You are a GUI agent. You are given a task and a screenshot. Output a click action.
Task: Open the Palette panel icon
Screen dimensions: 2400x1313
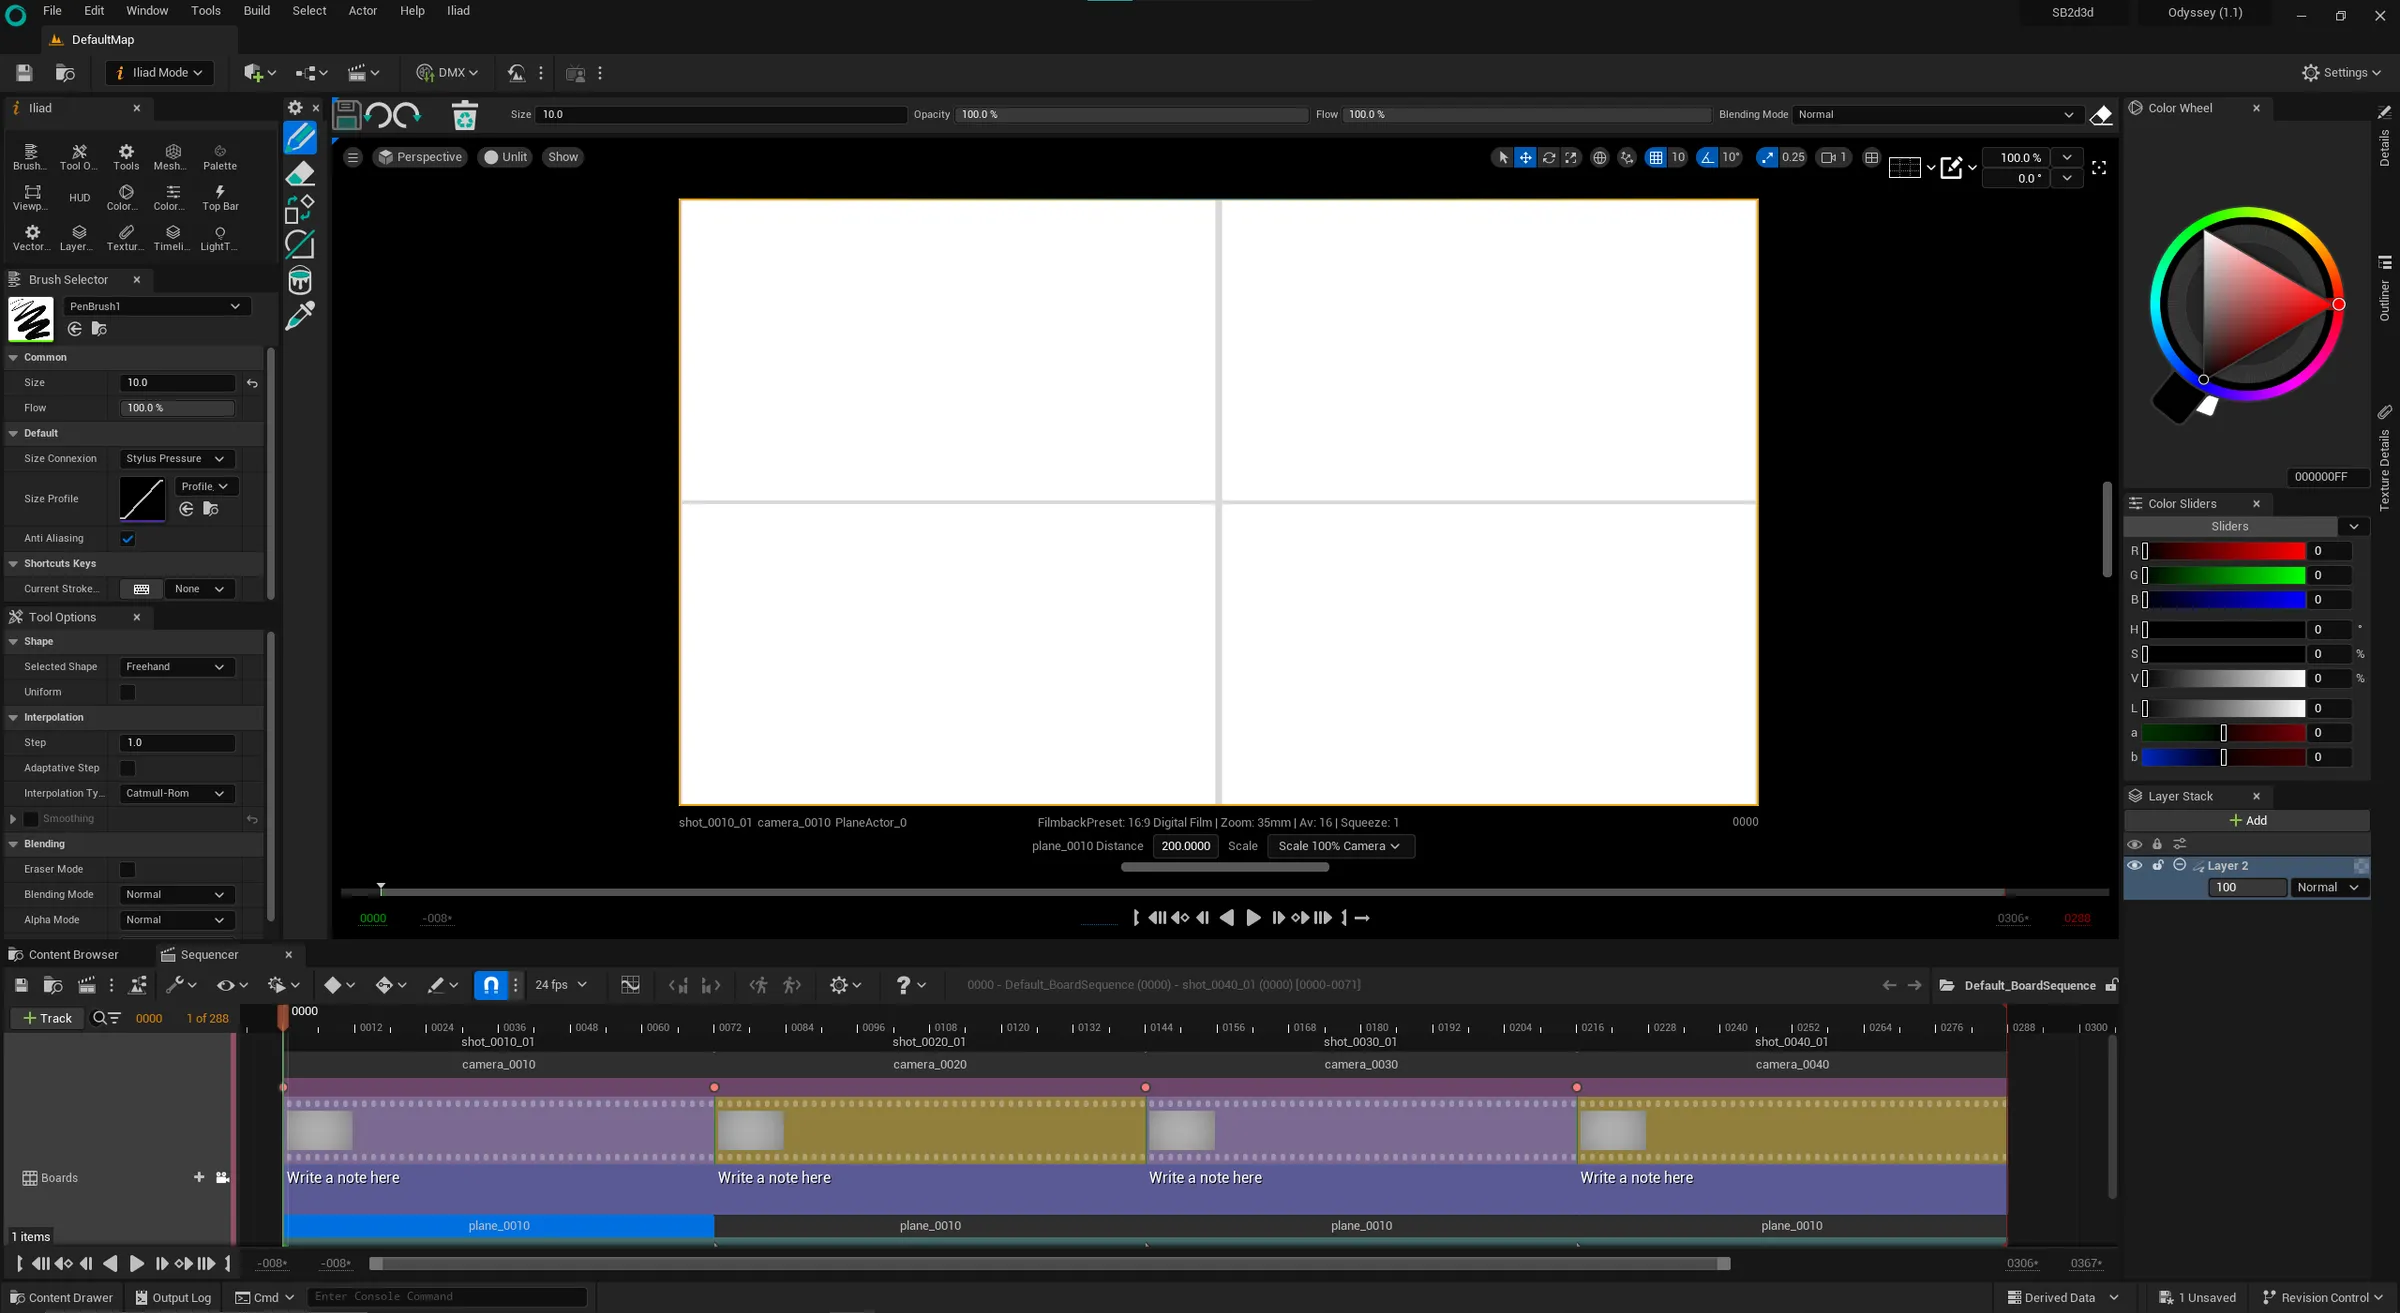coord(220,157)
